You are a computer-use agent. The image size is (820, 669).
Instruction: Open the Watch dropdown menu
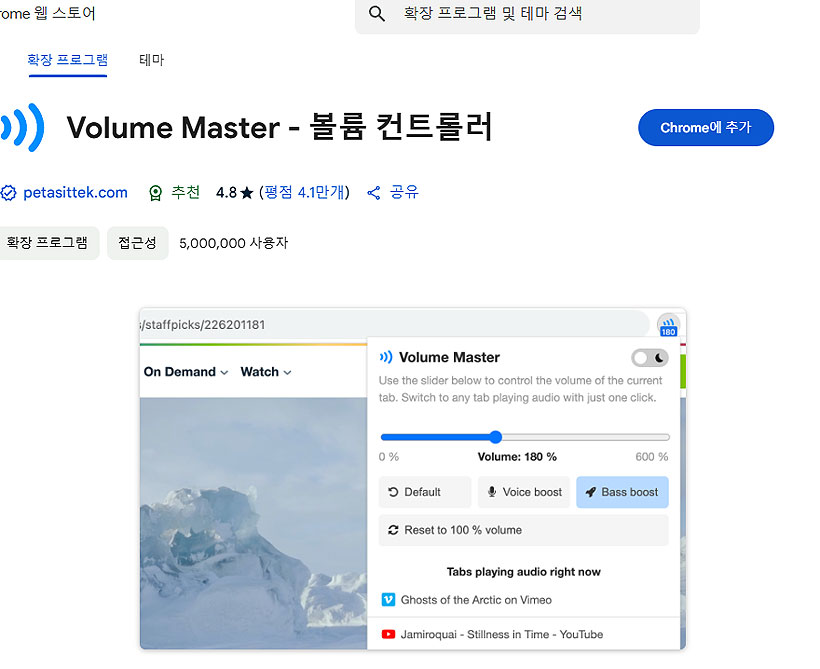pyautogui.click(x=265, y=371)
